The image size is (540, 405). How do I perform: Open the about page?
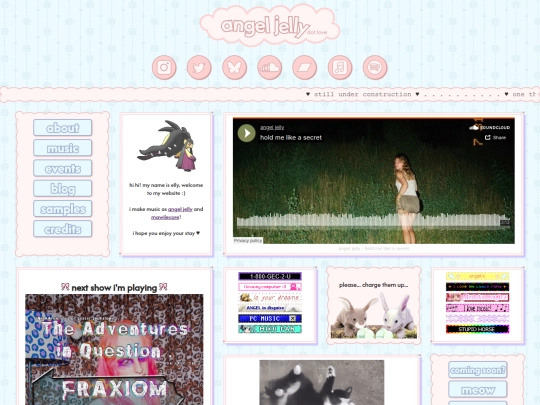(63, 128)
